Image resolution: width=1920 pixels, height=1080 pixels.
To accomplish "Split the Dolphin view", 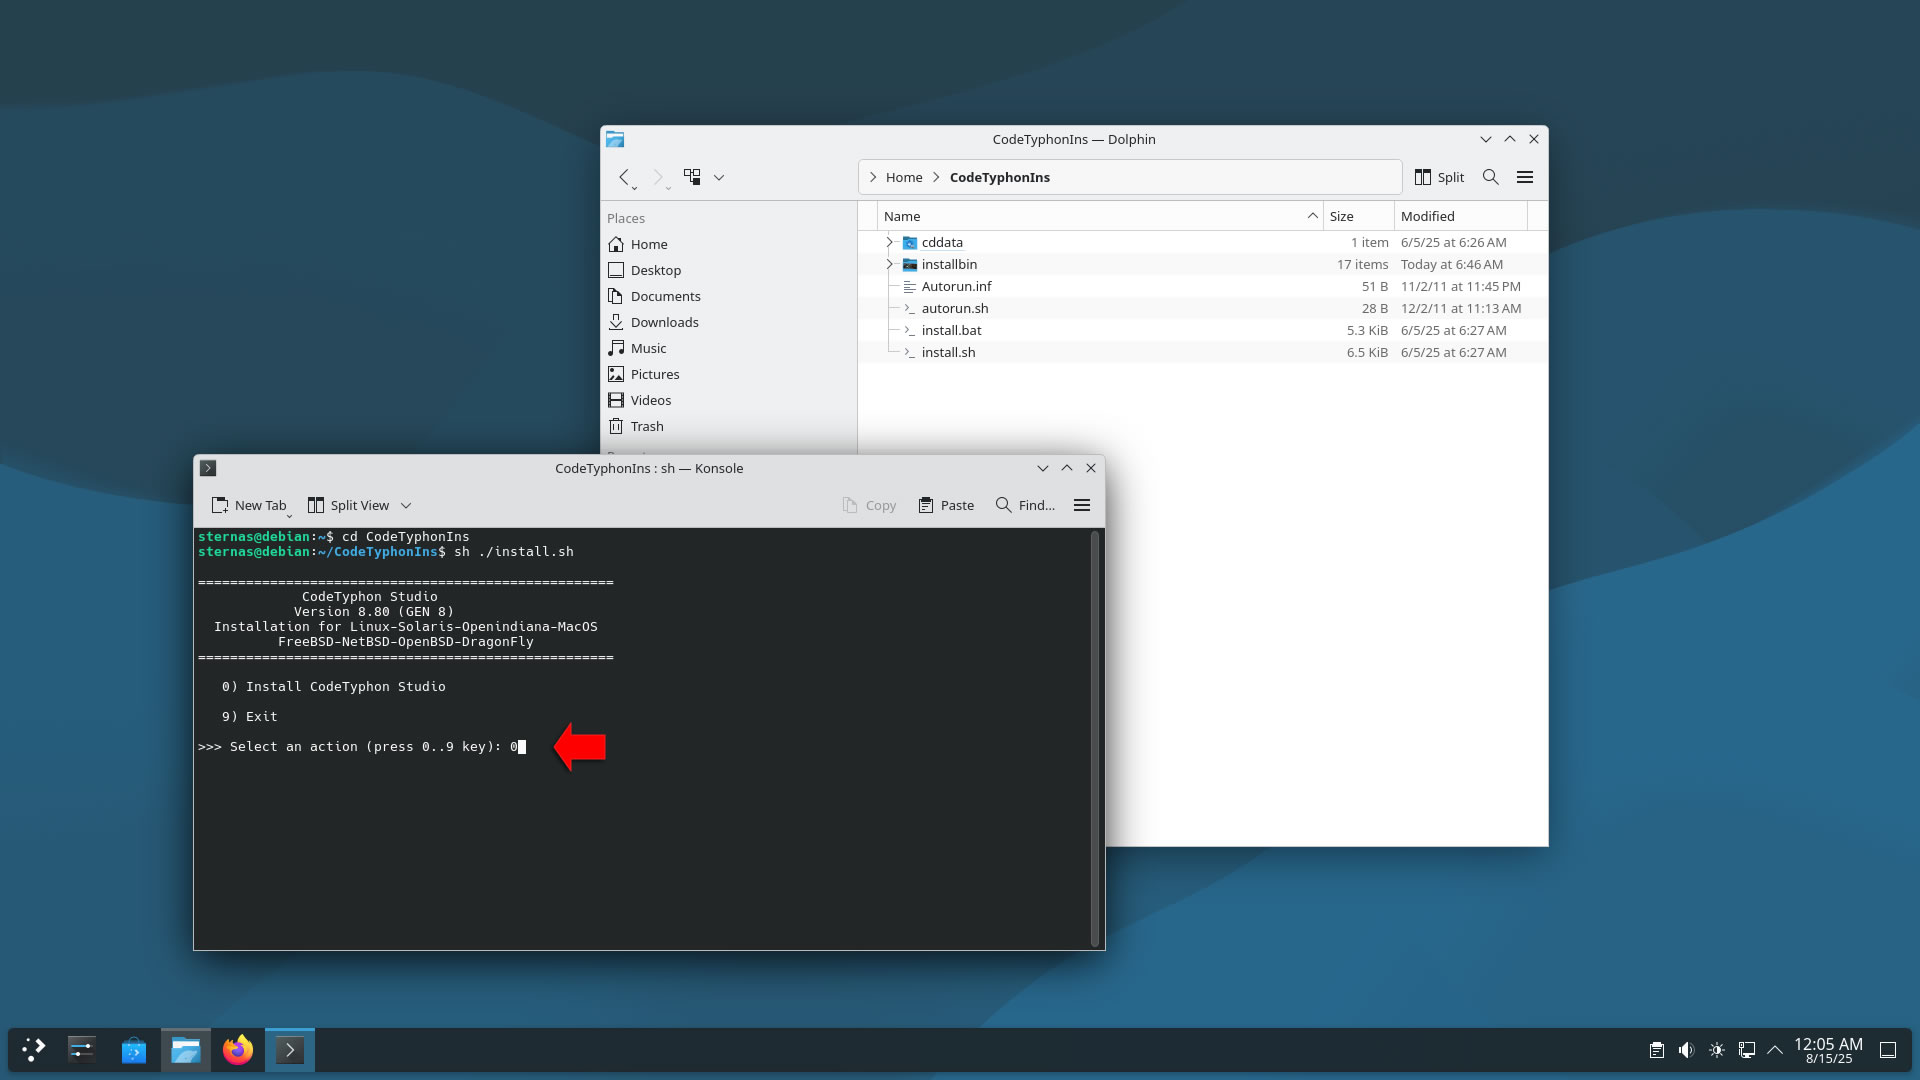I will (x=1439, y=177).
